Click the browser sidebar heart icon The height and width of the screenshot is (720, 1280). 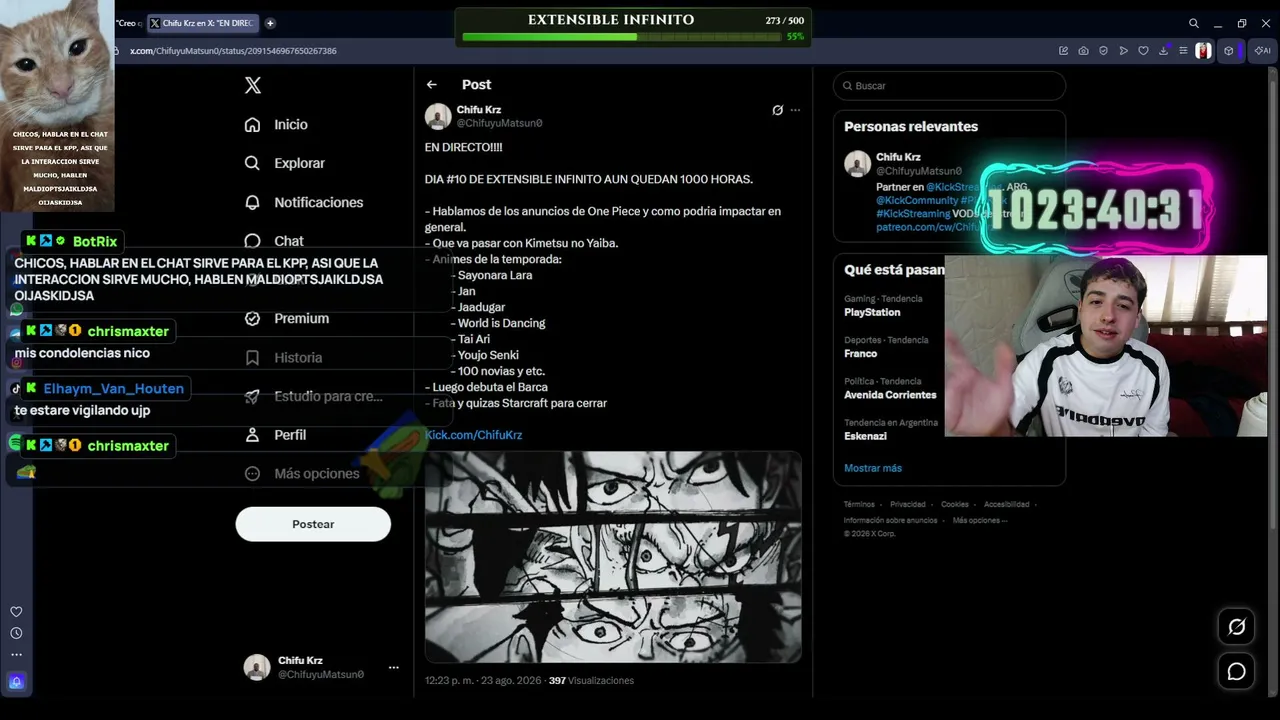point(16,612)
